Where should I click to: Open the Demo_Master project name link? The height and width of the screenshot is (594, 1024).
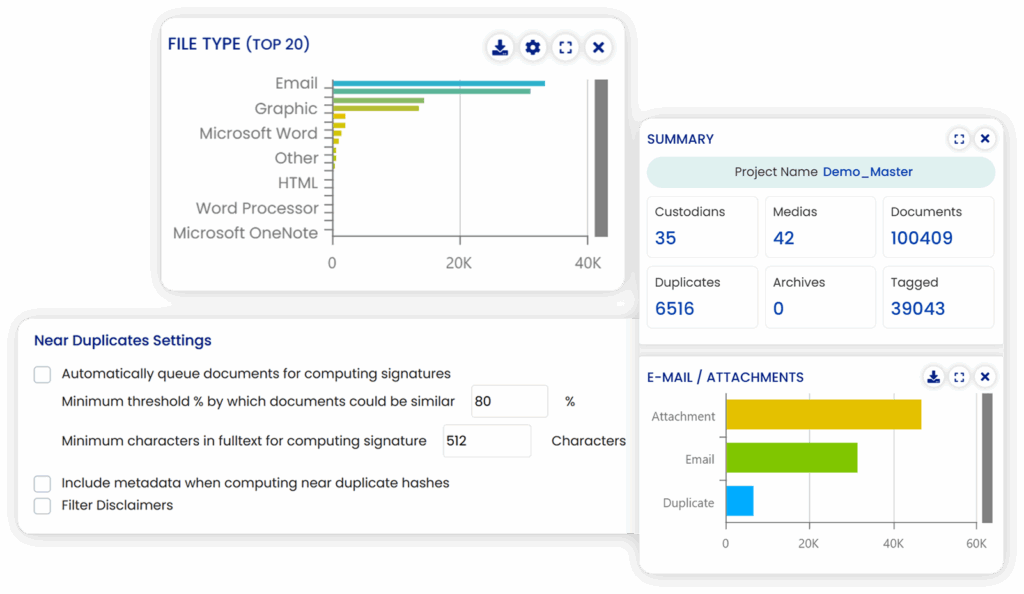[867, 172]
